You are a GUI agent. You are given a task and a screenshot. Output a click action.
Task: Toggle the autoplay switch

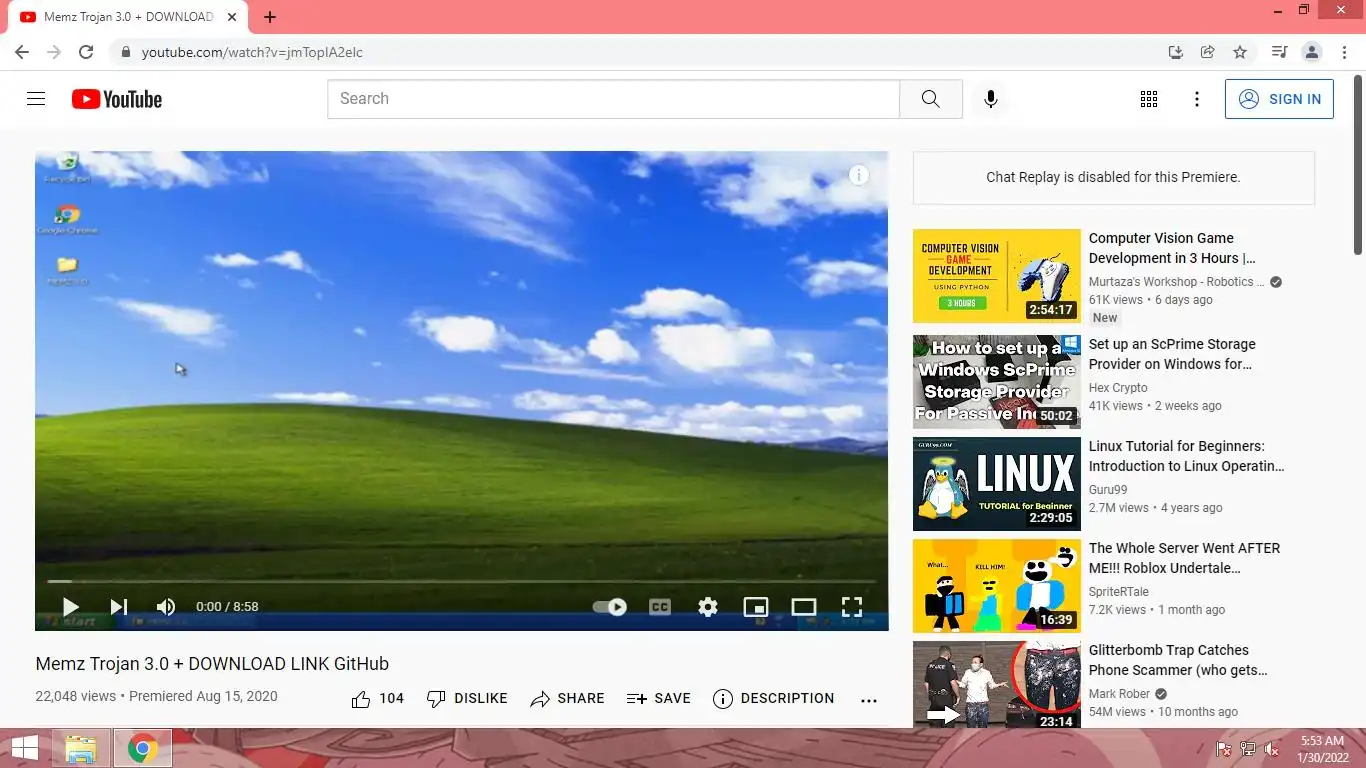pos(610,606)
